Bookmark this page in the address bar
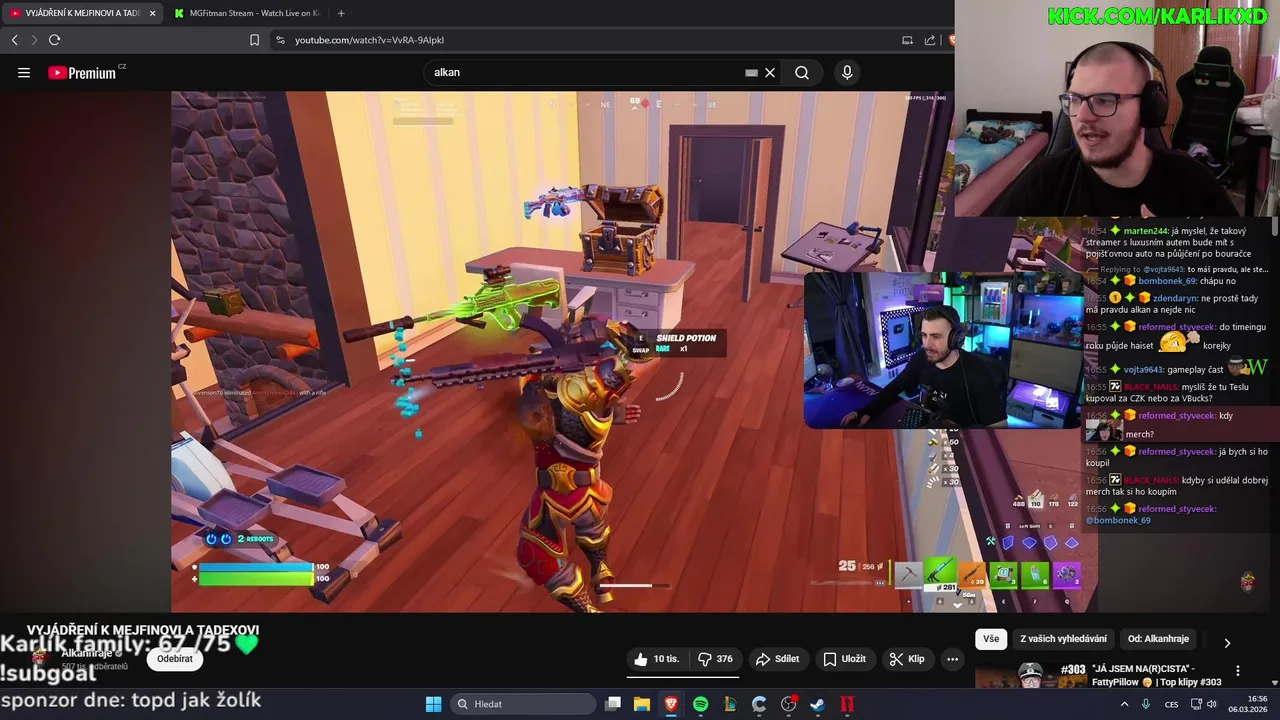 [254, 40]
